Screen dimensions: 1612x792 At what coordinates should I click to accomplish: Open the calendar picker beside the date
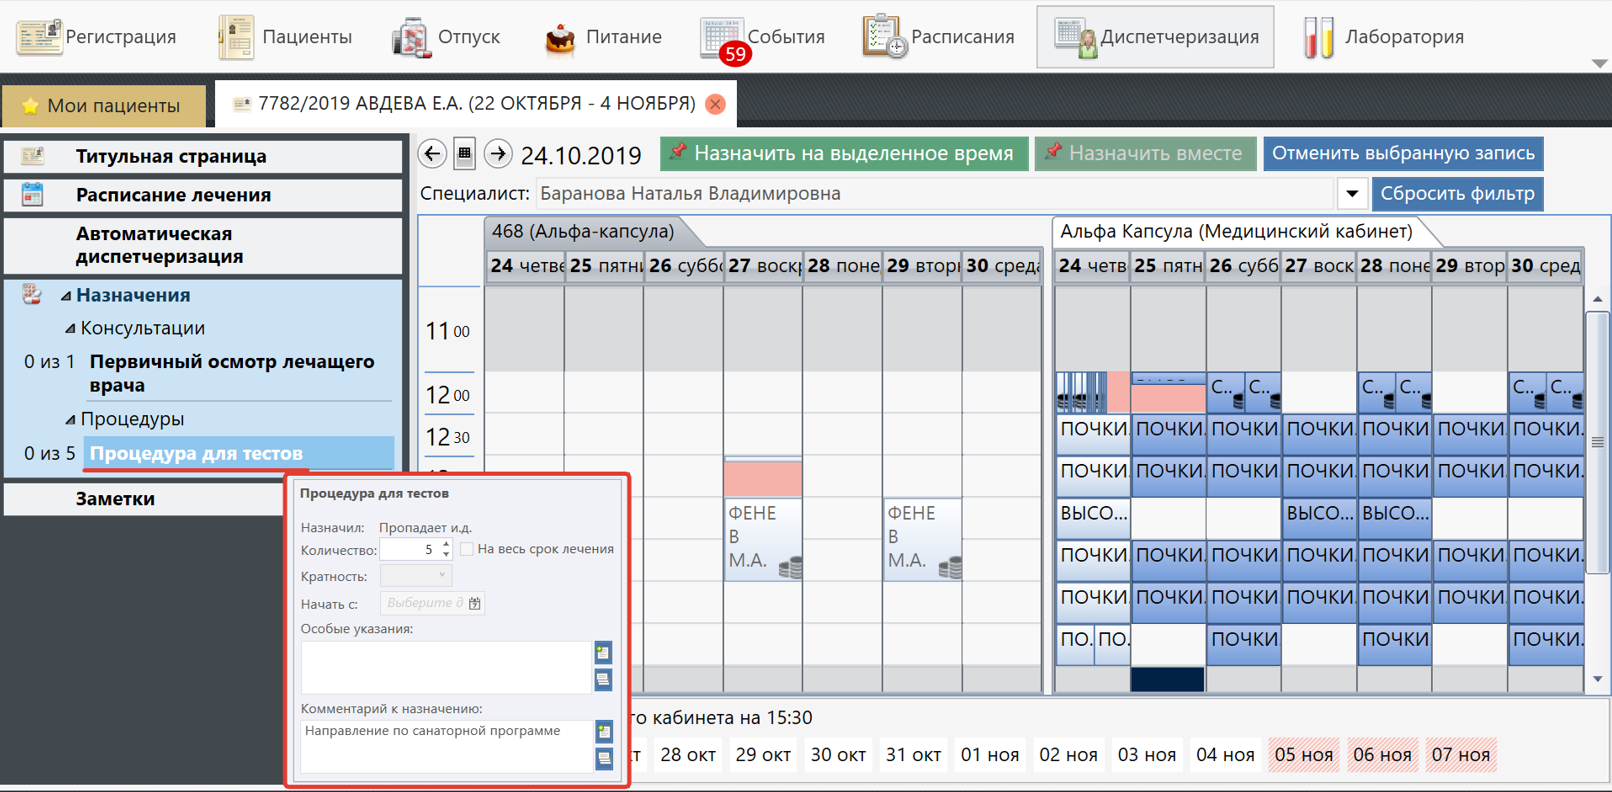[x=465, y=154]
